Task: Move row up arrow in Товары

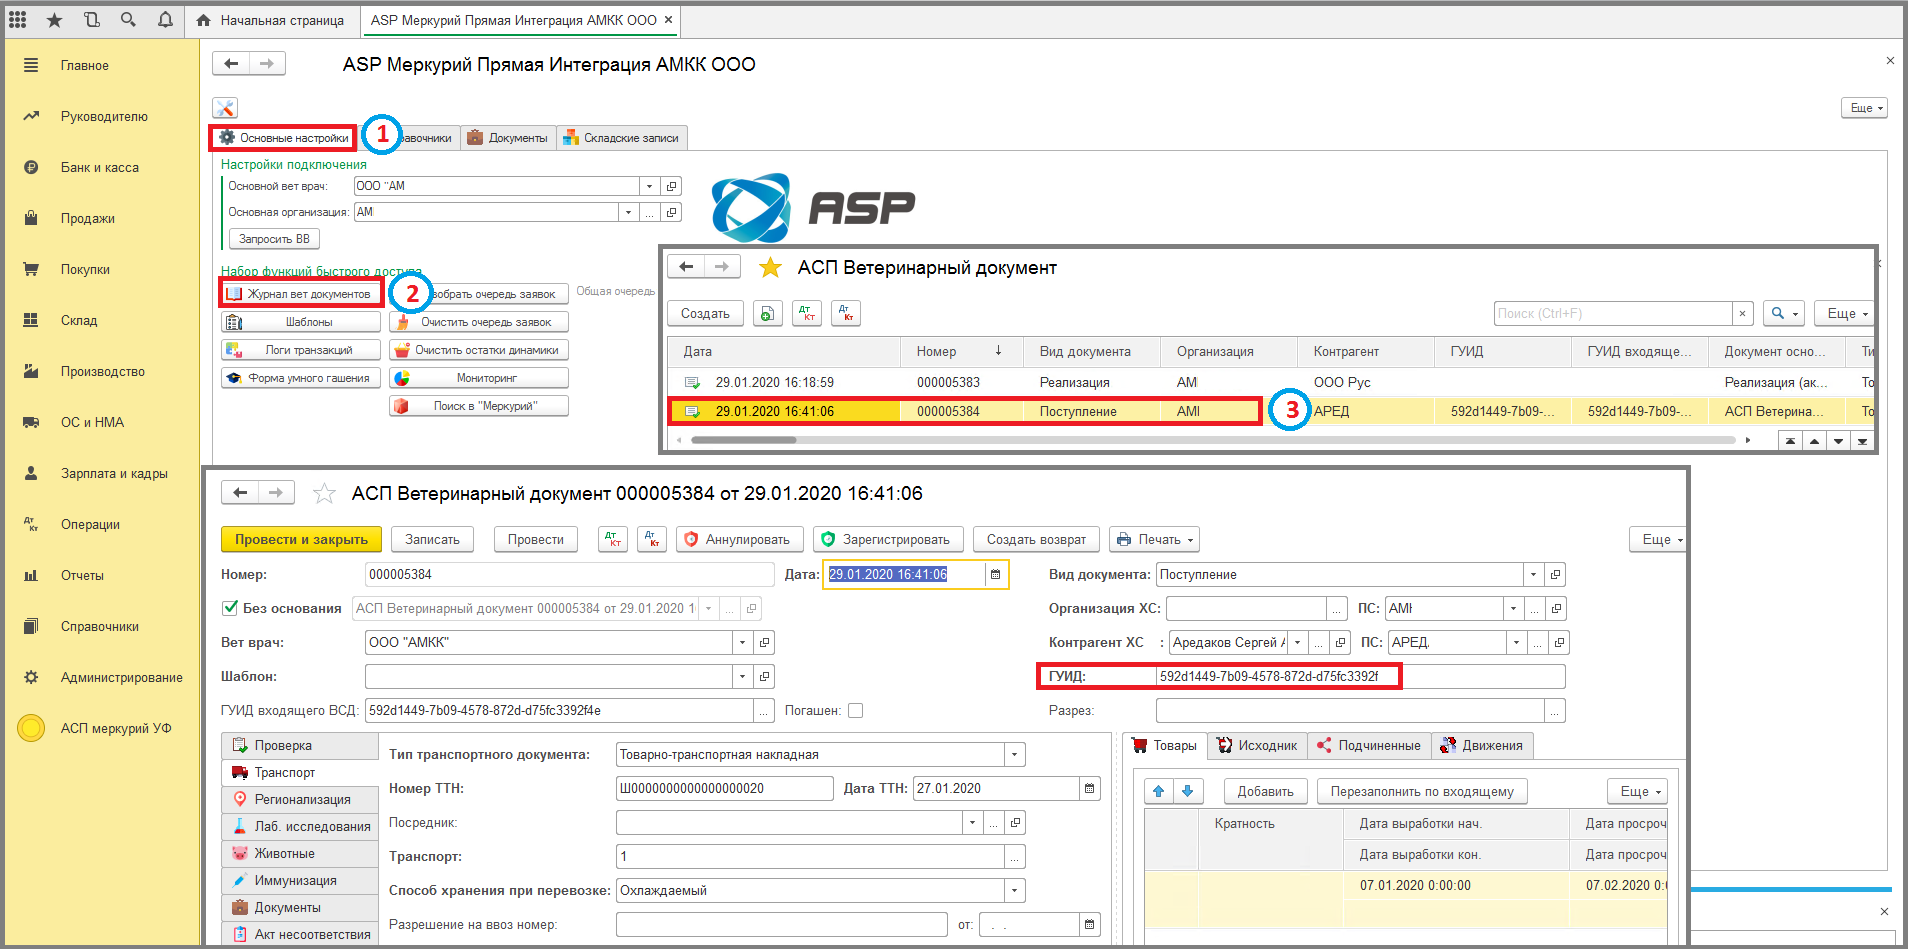Action: click(1159, 791)
